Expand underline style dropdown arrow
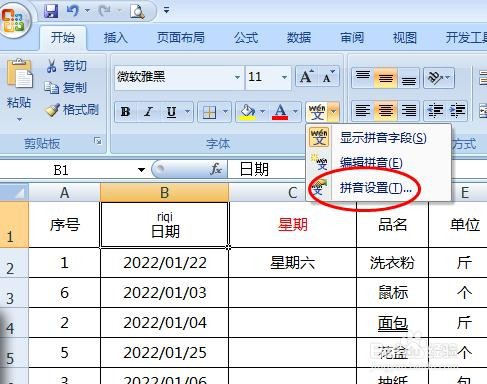This screenshot has width=487, height=384. point(187,112)
